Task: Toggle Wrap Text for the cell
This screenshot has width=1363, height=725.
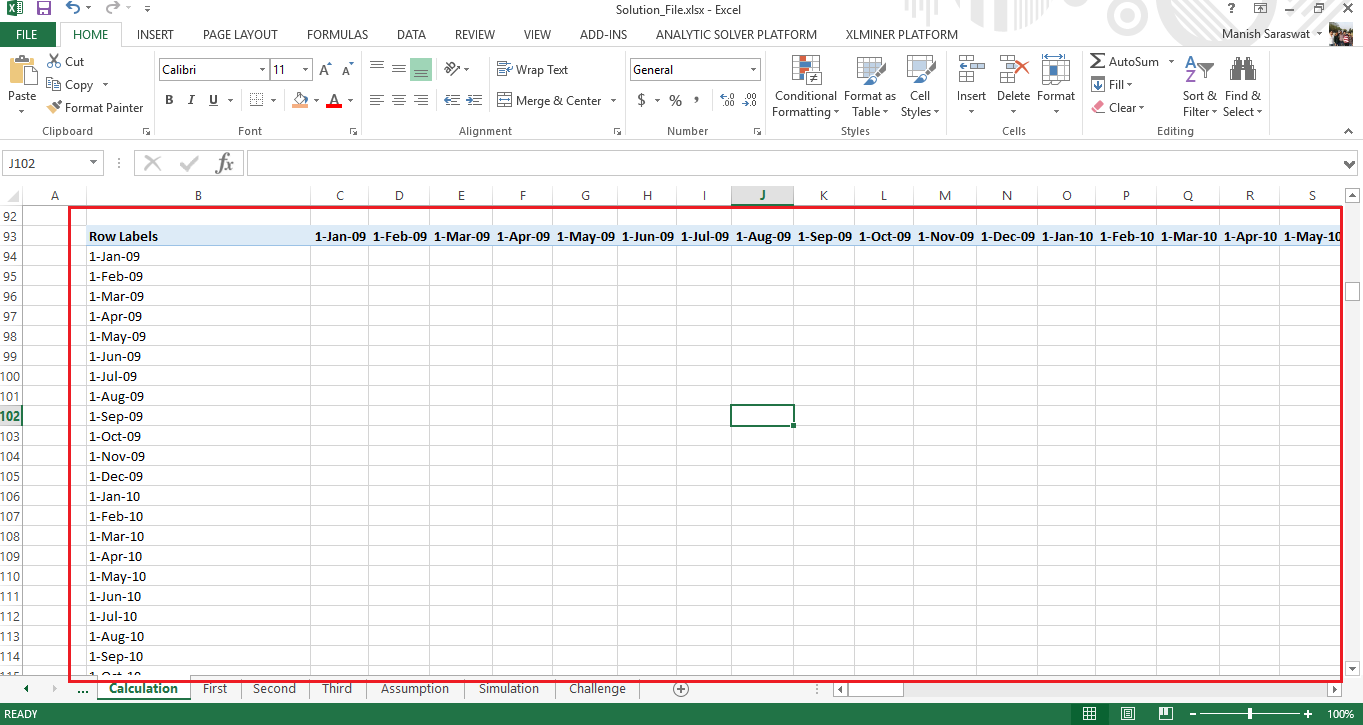Action: pos(532,70)
